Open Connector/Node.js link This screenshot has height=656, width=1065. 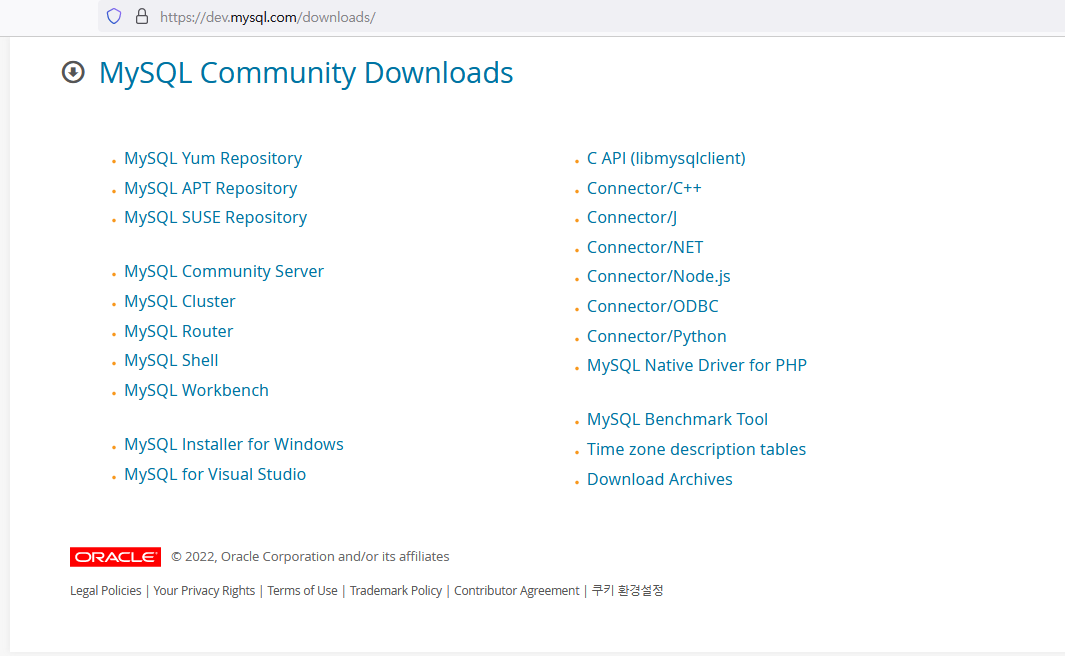click(658, 276)
